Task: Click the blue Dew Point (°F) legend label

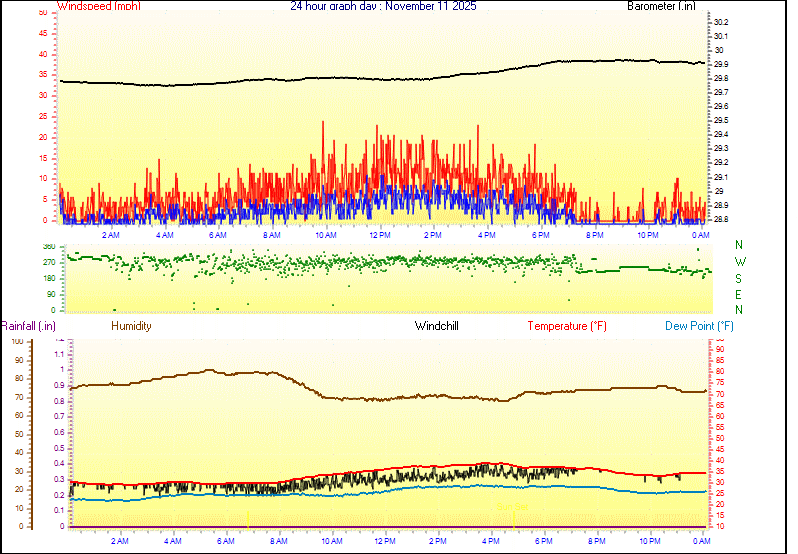Action: click(700, 326)
